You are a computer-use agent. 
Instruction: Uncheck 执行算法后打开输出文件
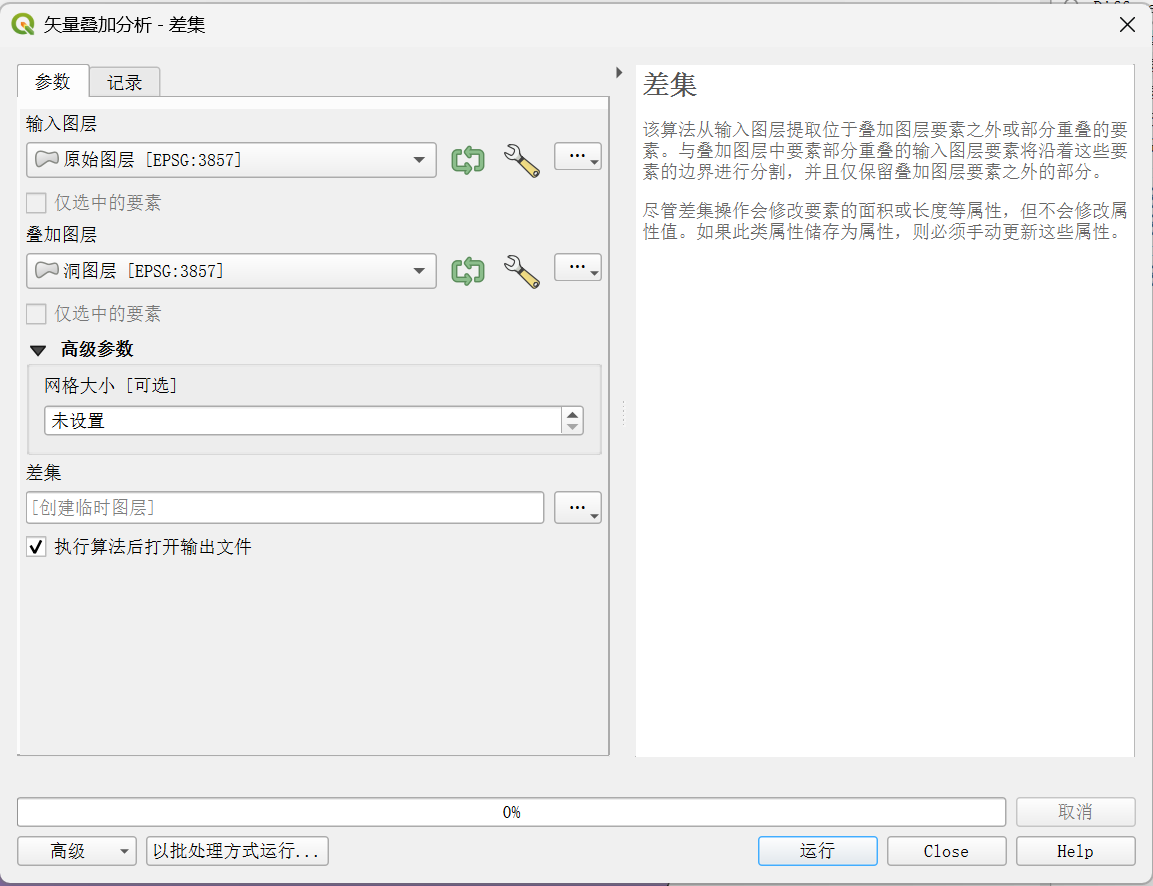[x=36, y=547]
